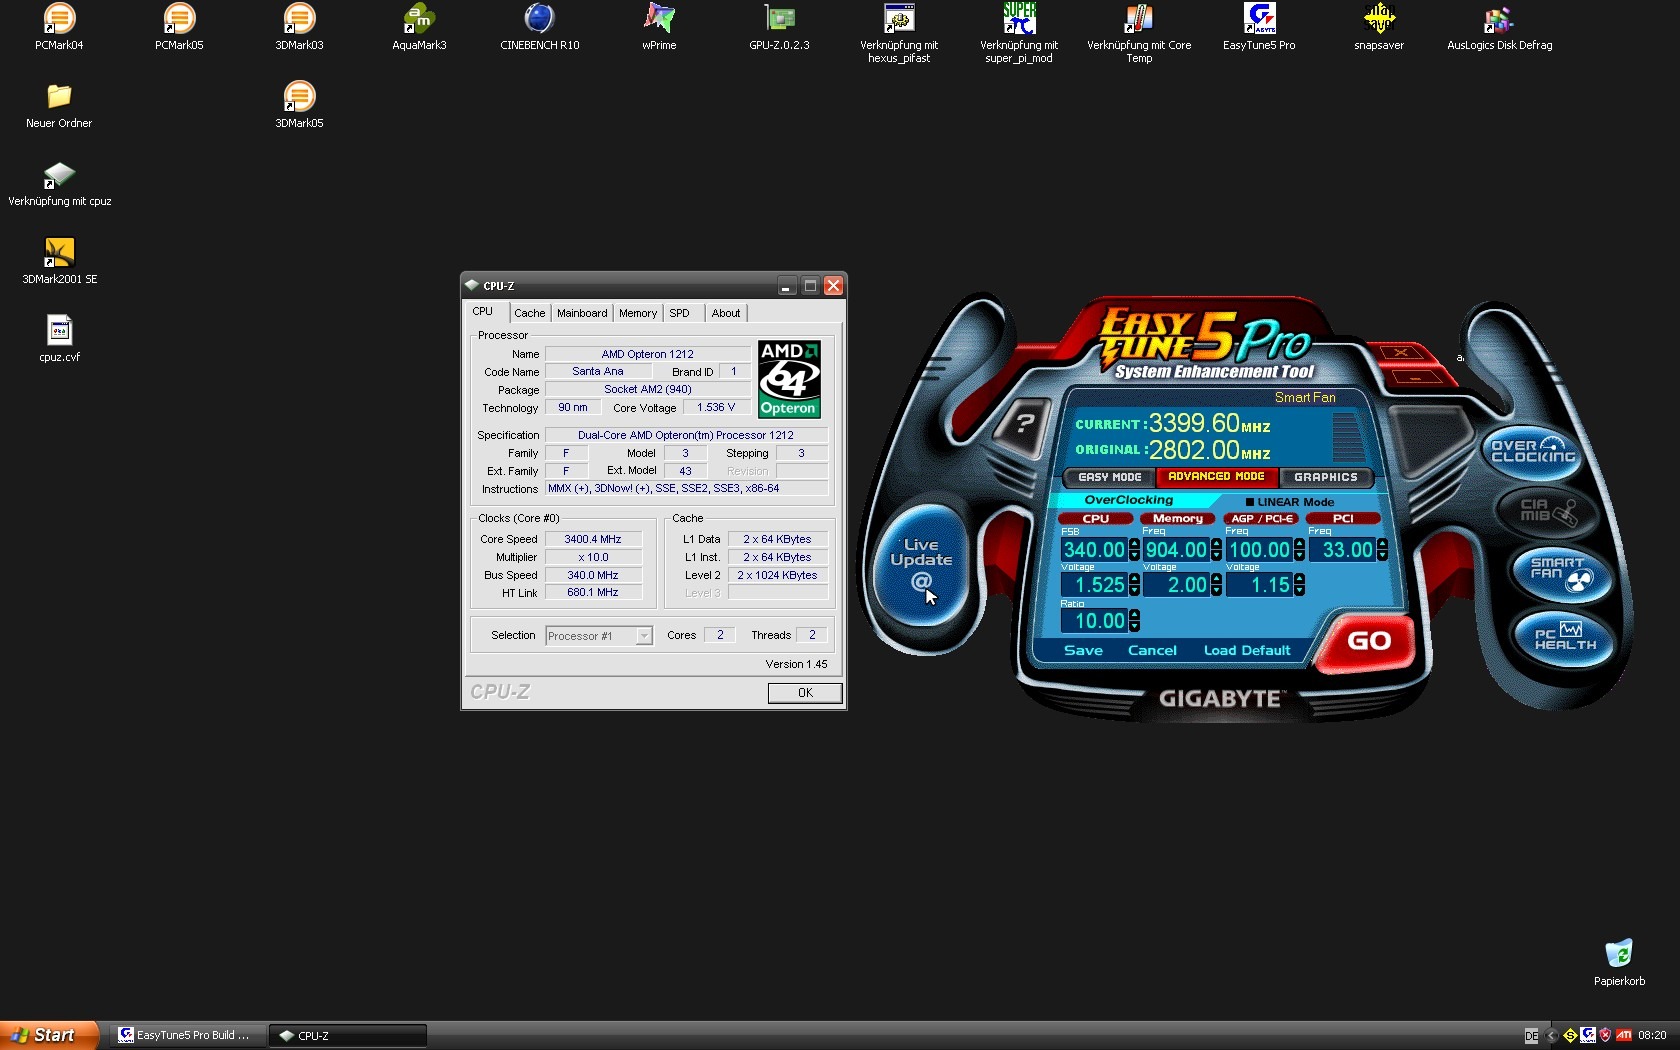
Task: Increase the CPU voltage value
Action: point(1134,579)
